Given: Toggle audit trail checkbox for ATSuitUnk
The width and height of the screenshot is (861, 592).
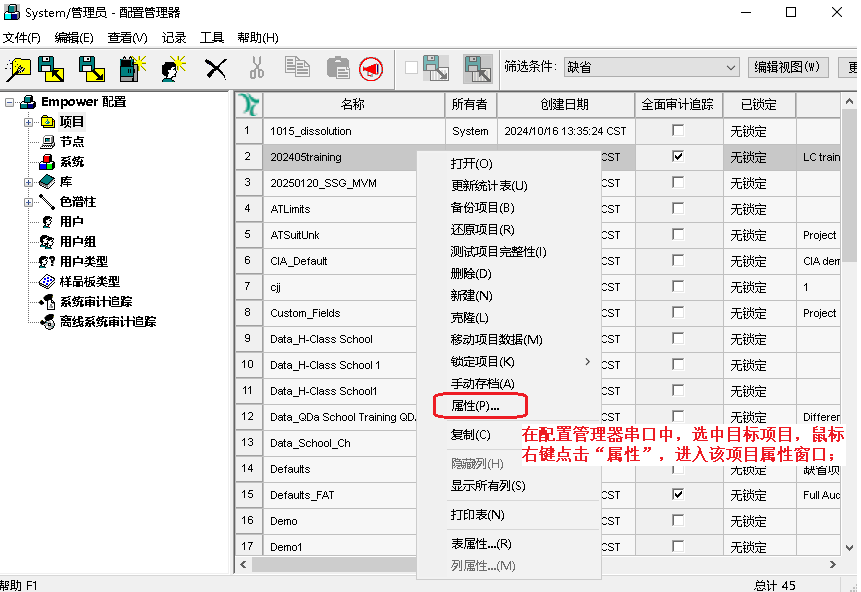Looking at the screenshot, I should (x=678, y=234).
